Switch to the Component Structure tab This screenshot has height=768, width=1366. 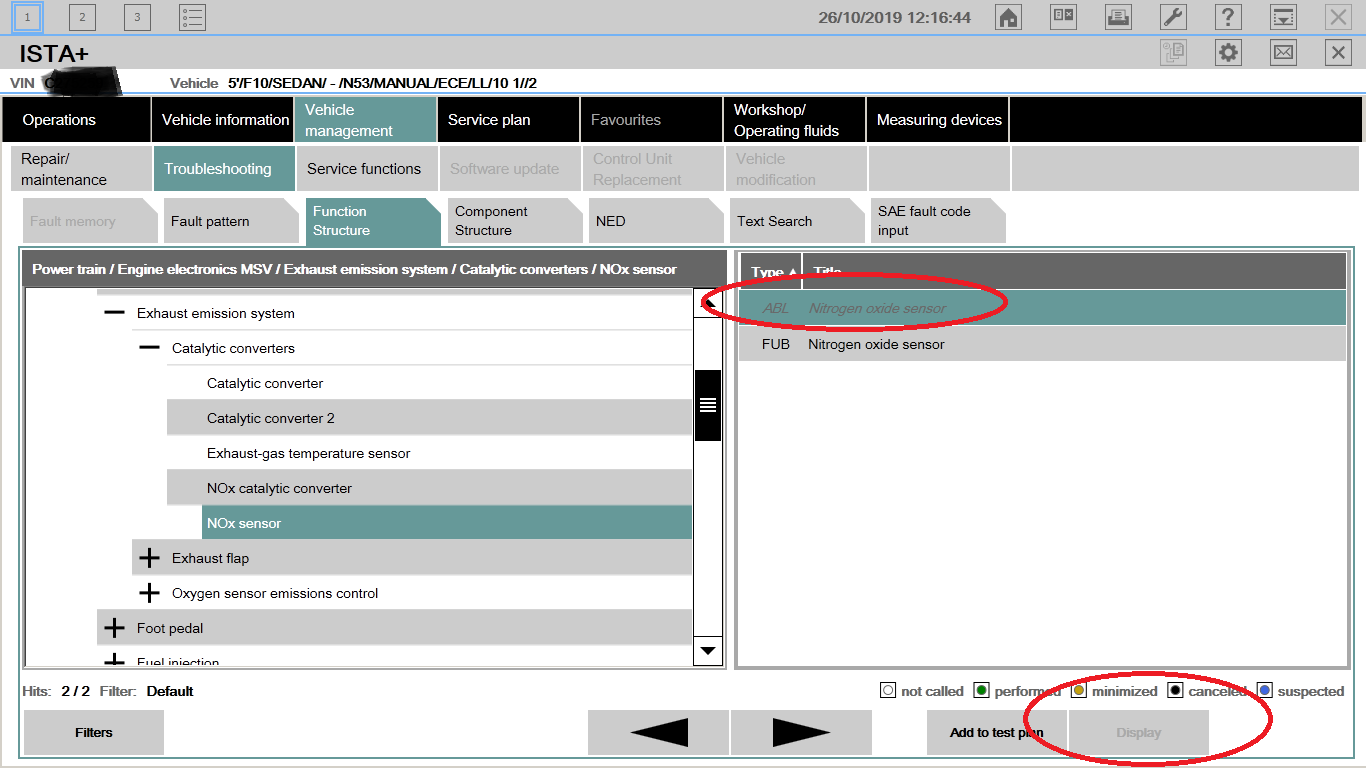pyautogui.click(x=512, y=221)
